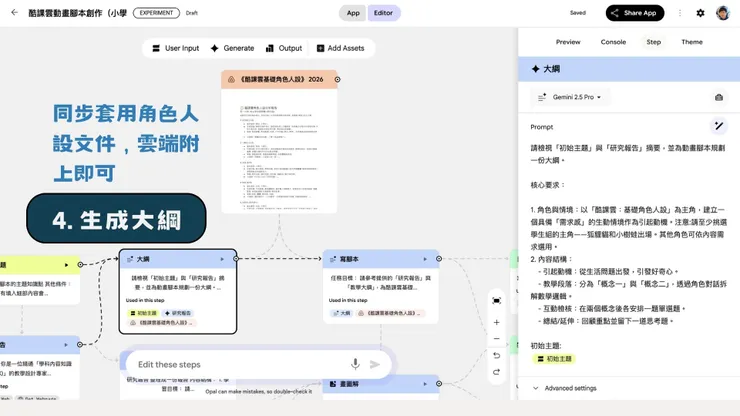Open the Gemini 2.5 Pro model dropdown
The image size is (740, 416).
[570, 97]
